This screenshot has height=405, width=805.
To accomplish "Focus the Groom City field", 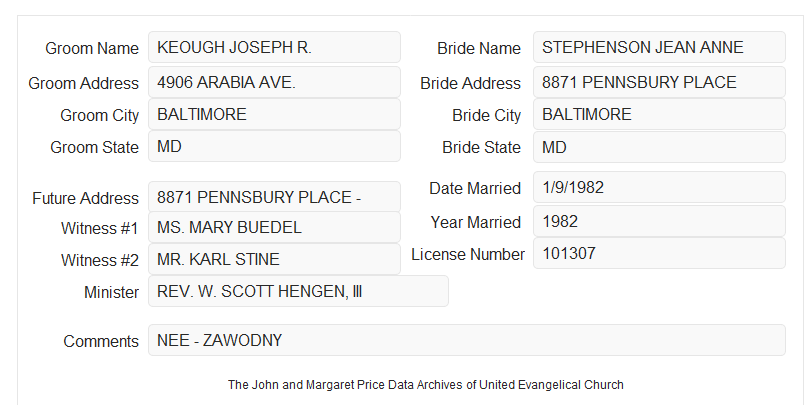I will click(274, 114).
